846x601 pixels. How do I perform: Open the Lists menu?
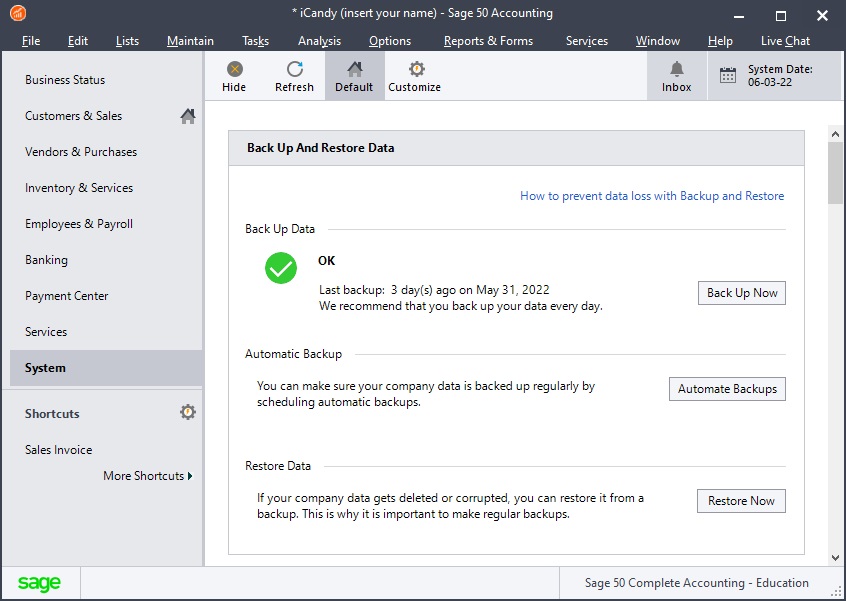127,41
